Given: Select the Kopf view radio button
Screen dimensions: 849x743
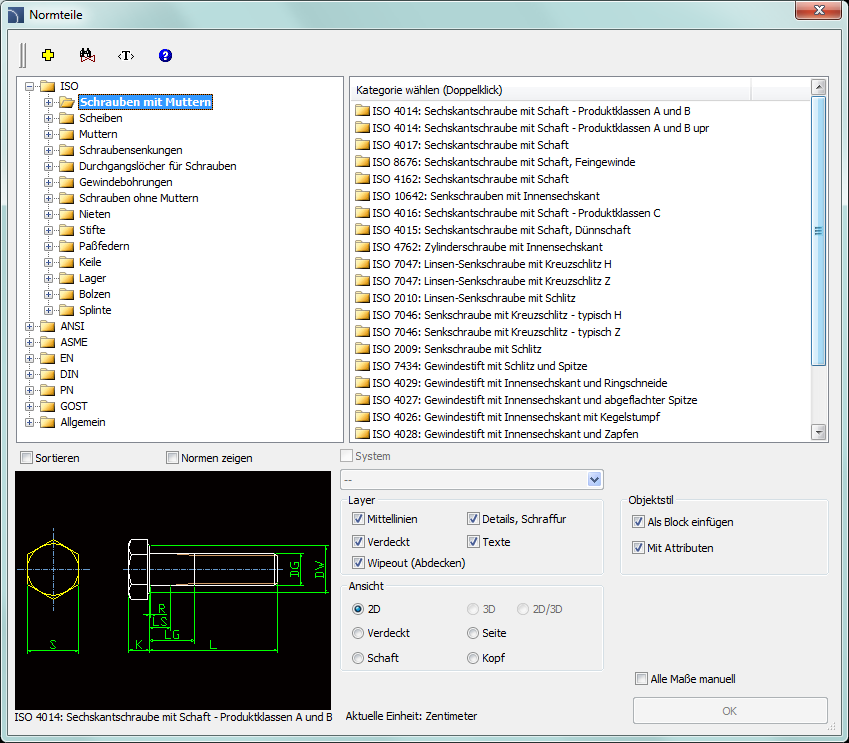Looking at the screenshot, I should click(x=473, y=658).
